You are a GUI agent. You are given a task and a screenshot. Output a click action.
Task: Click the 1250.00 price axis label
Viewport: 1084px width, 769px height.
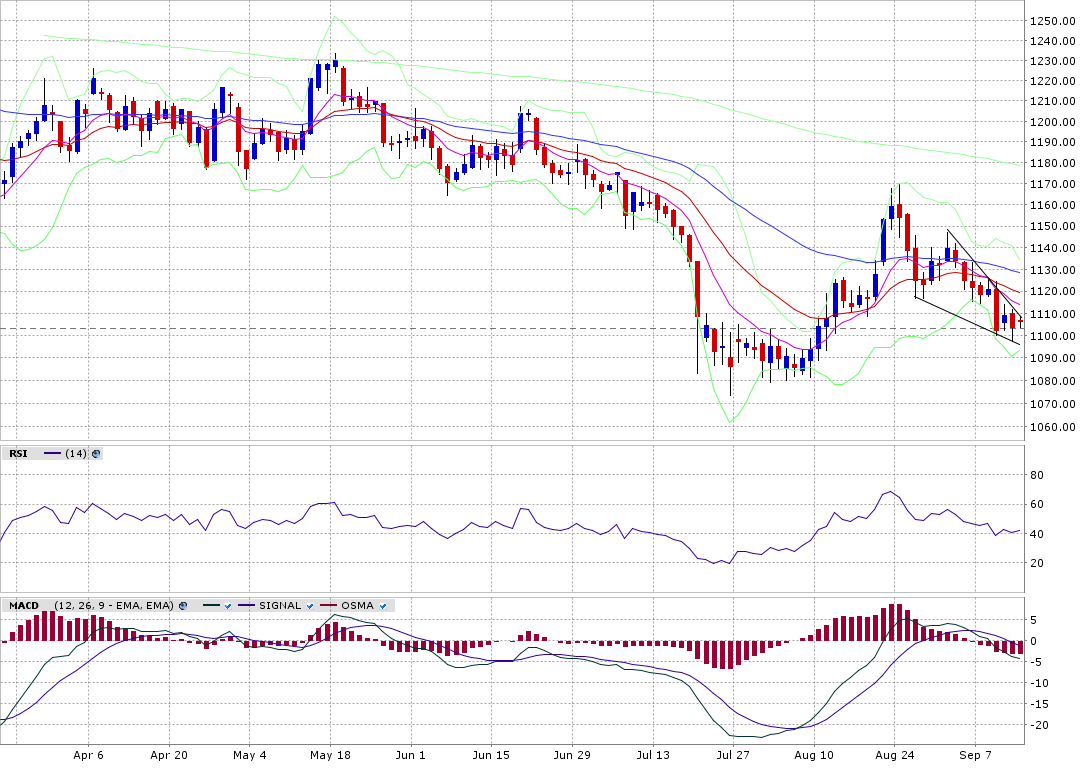1052,21
